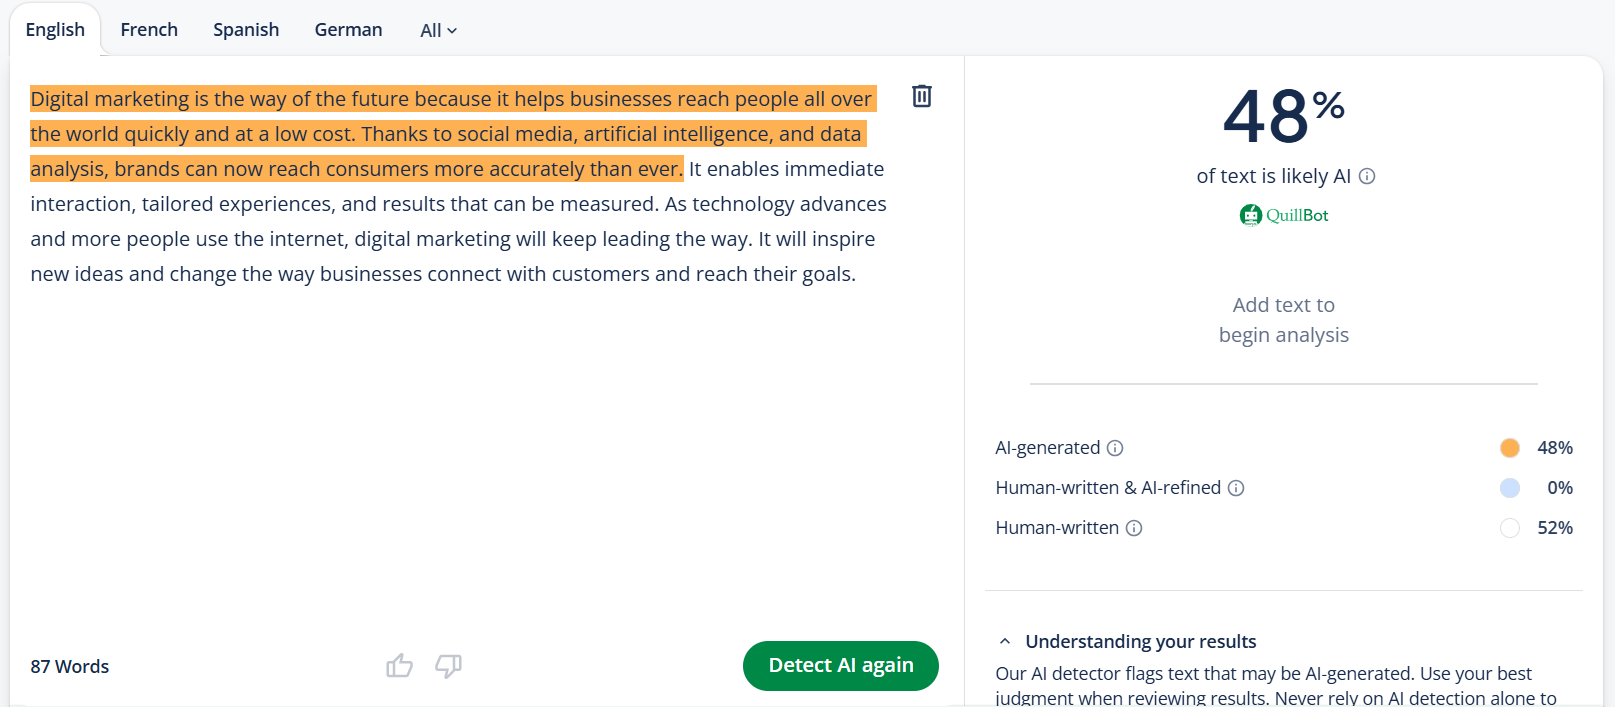Screen dimensions: 1615x707
Task: Click the 48% AI score display
Action: (x=1283, y=117)
